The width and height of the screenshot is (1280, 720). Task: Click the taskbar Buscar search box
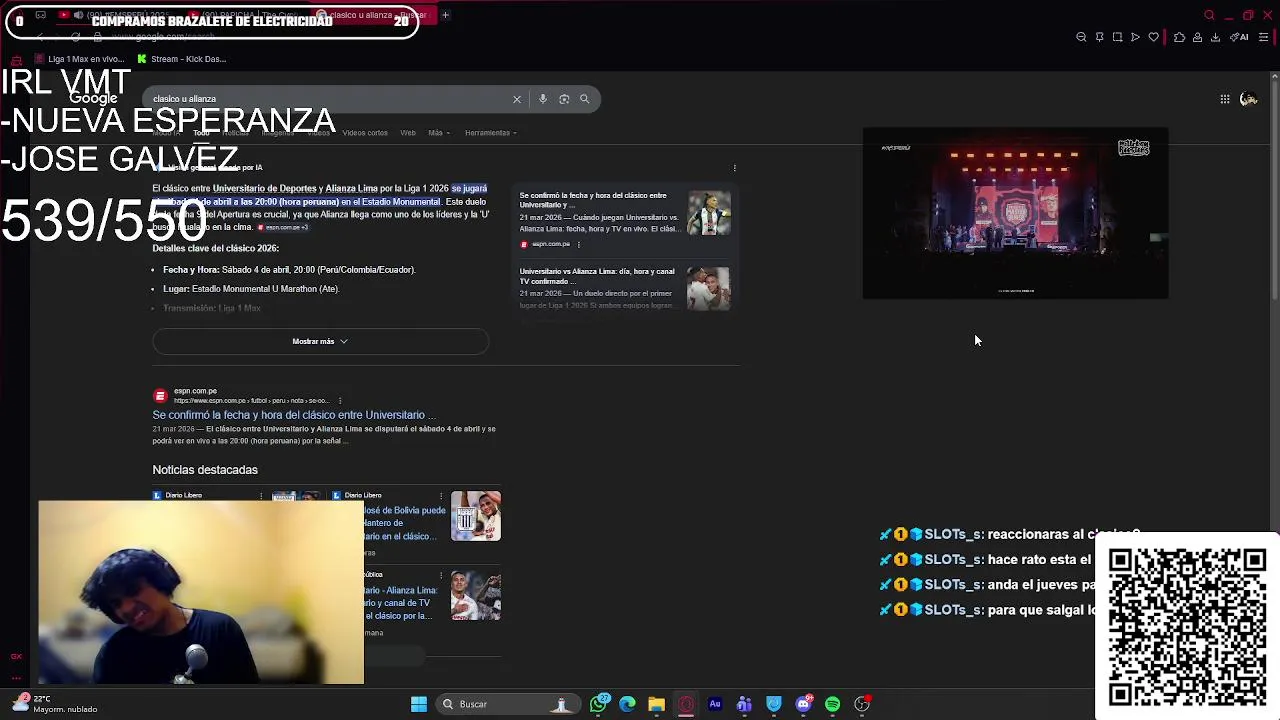[507, 704]
